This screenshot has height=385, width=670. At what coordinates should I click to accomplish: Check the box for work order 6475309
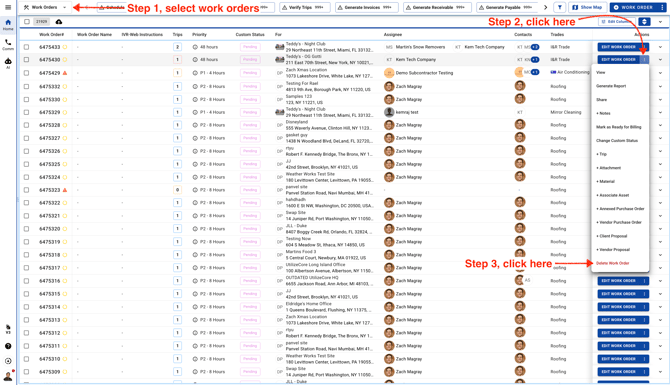(26, 372)
